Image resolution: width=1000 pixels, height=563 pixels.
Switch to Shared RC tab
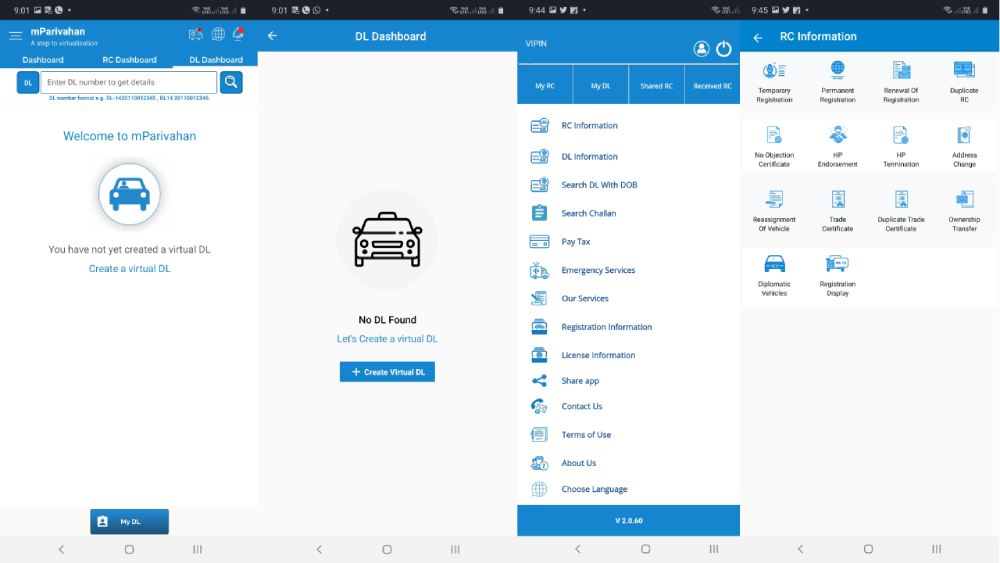pos(656,85)
